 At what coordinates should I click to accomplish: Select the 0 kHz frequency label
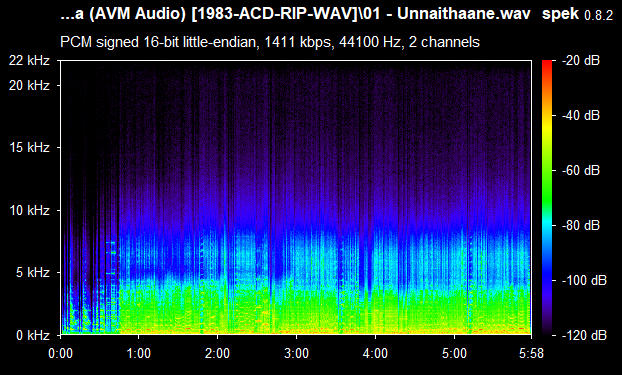coord(33,335)
